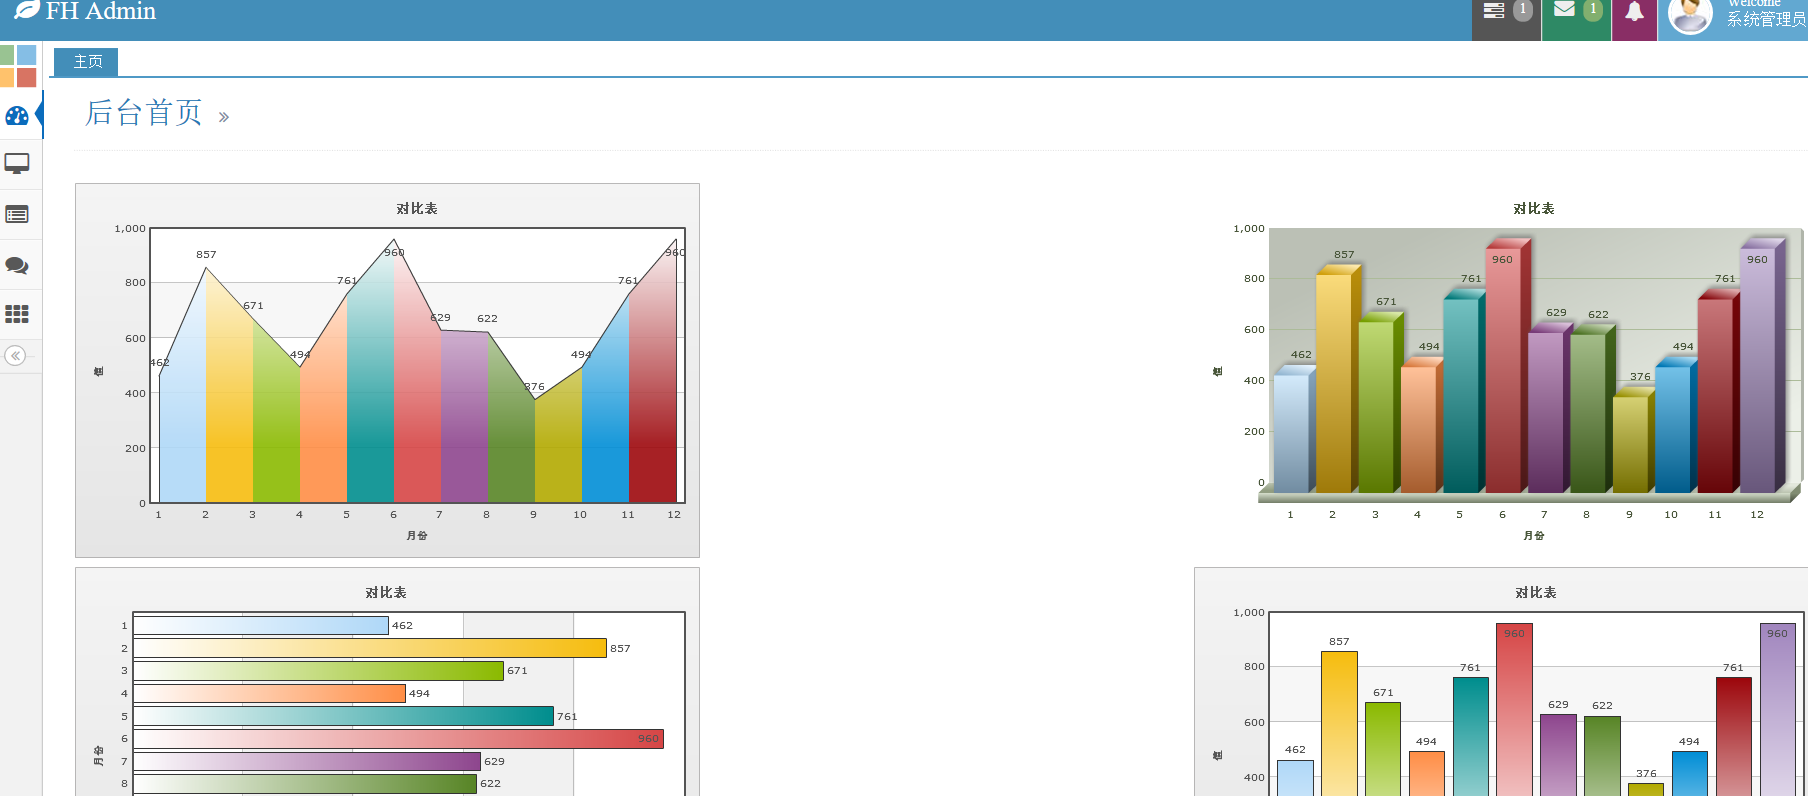Click the monitor icon in sidebar

pyautogui.click(x=17, y=163)
